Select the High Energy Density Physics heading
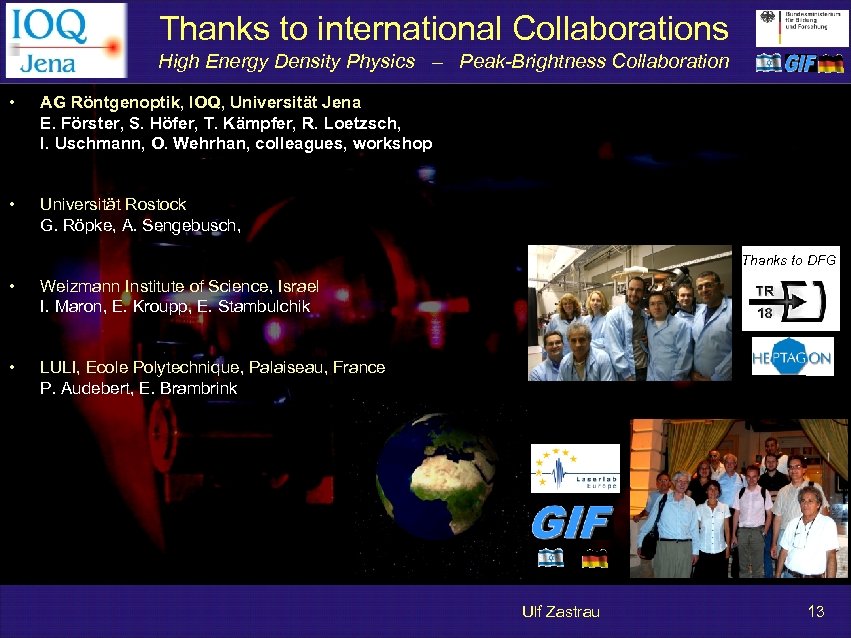The height and width of the screenshot is (638, 851). [x=288, y=61]
